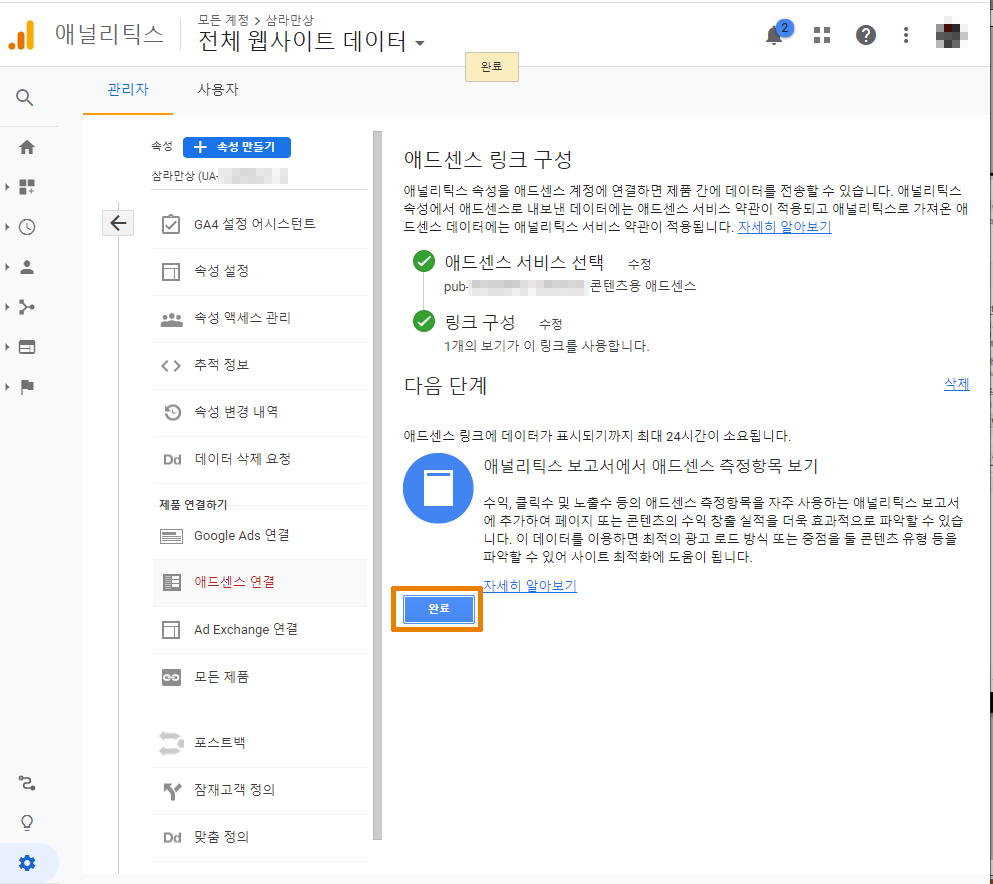The image size is (993, 884).
Task: Open the Attribution path icon
Action: pos(27,783)
